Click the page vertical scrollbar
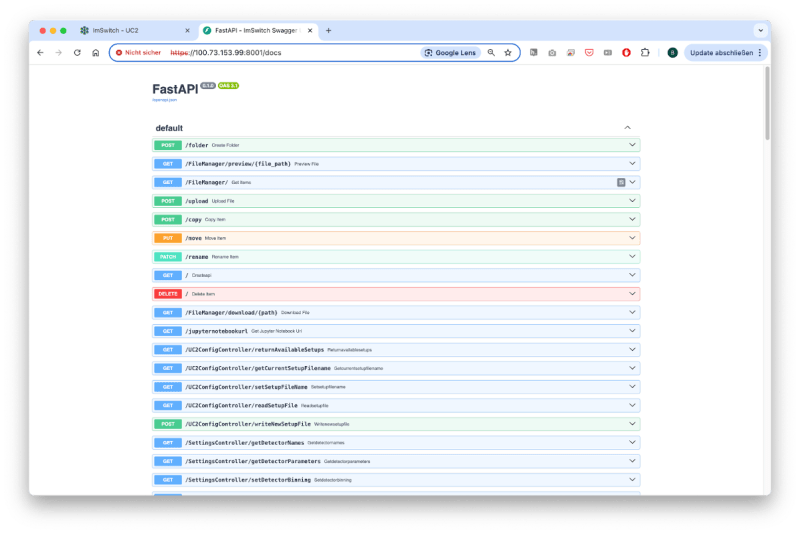Image resolution: width=800 pixels, height=534 pixels. 767,102
